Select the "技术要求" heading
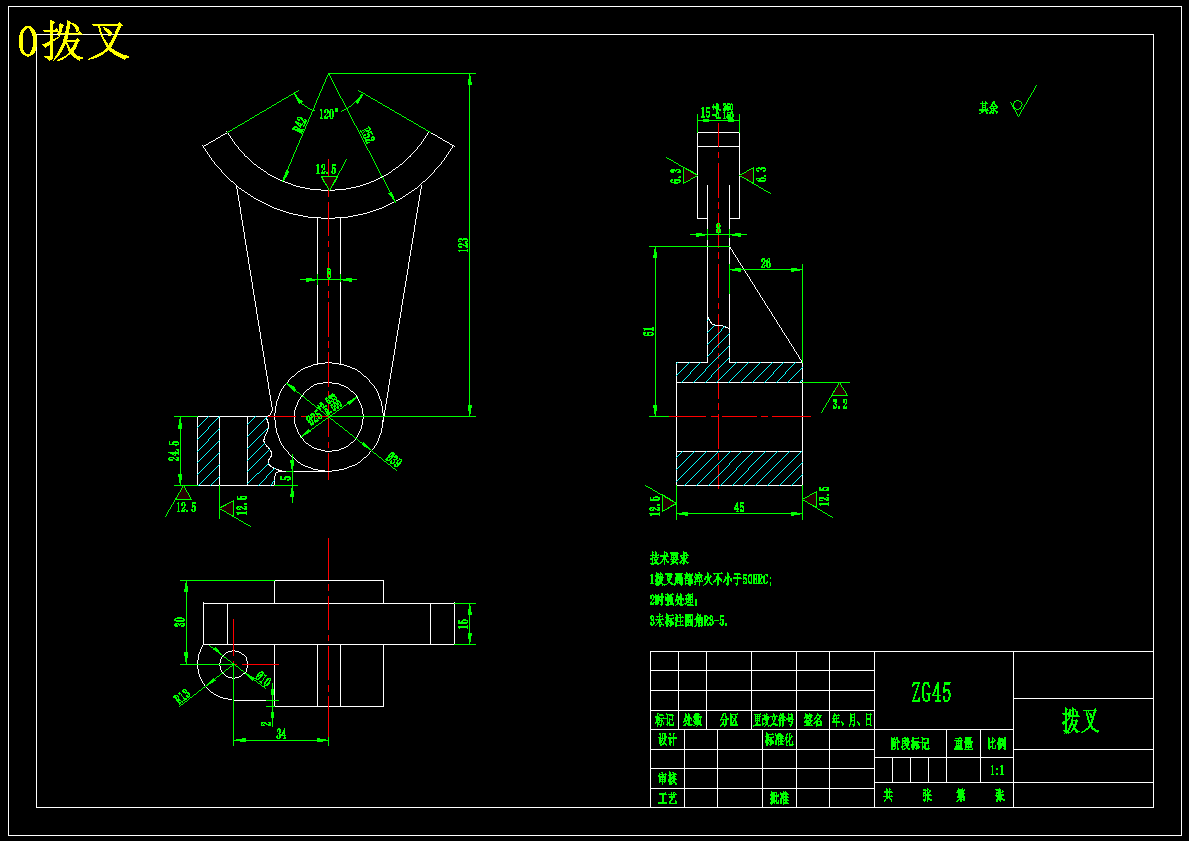Viewport: 1189px width, 841px height. (x=670, y=558)
